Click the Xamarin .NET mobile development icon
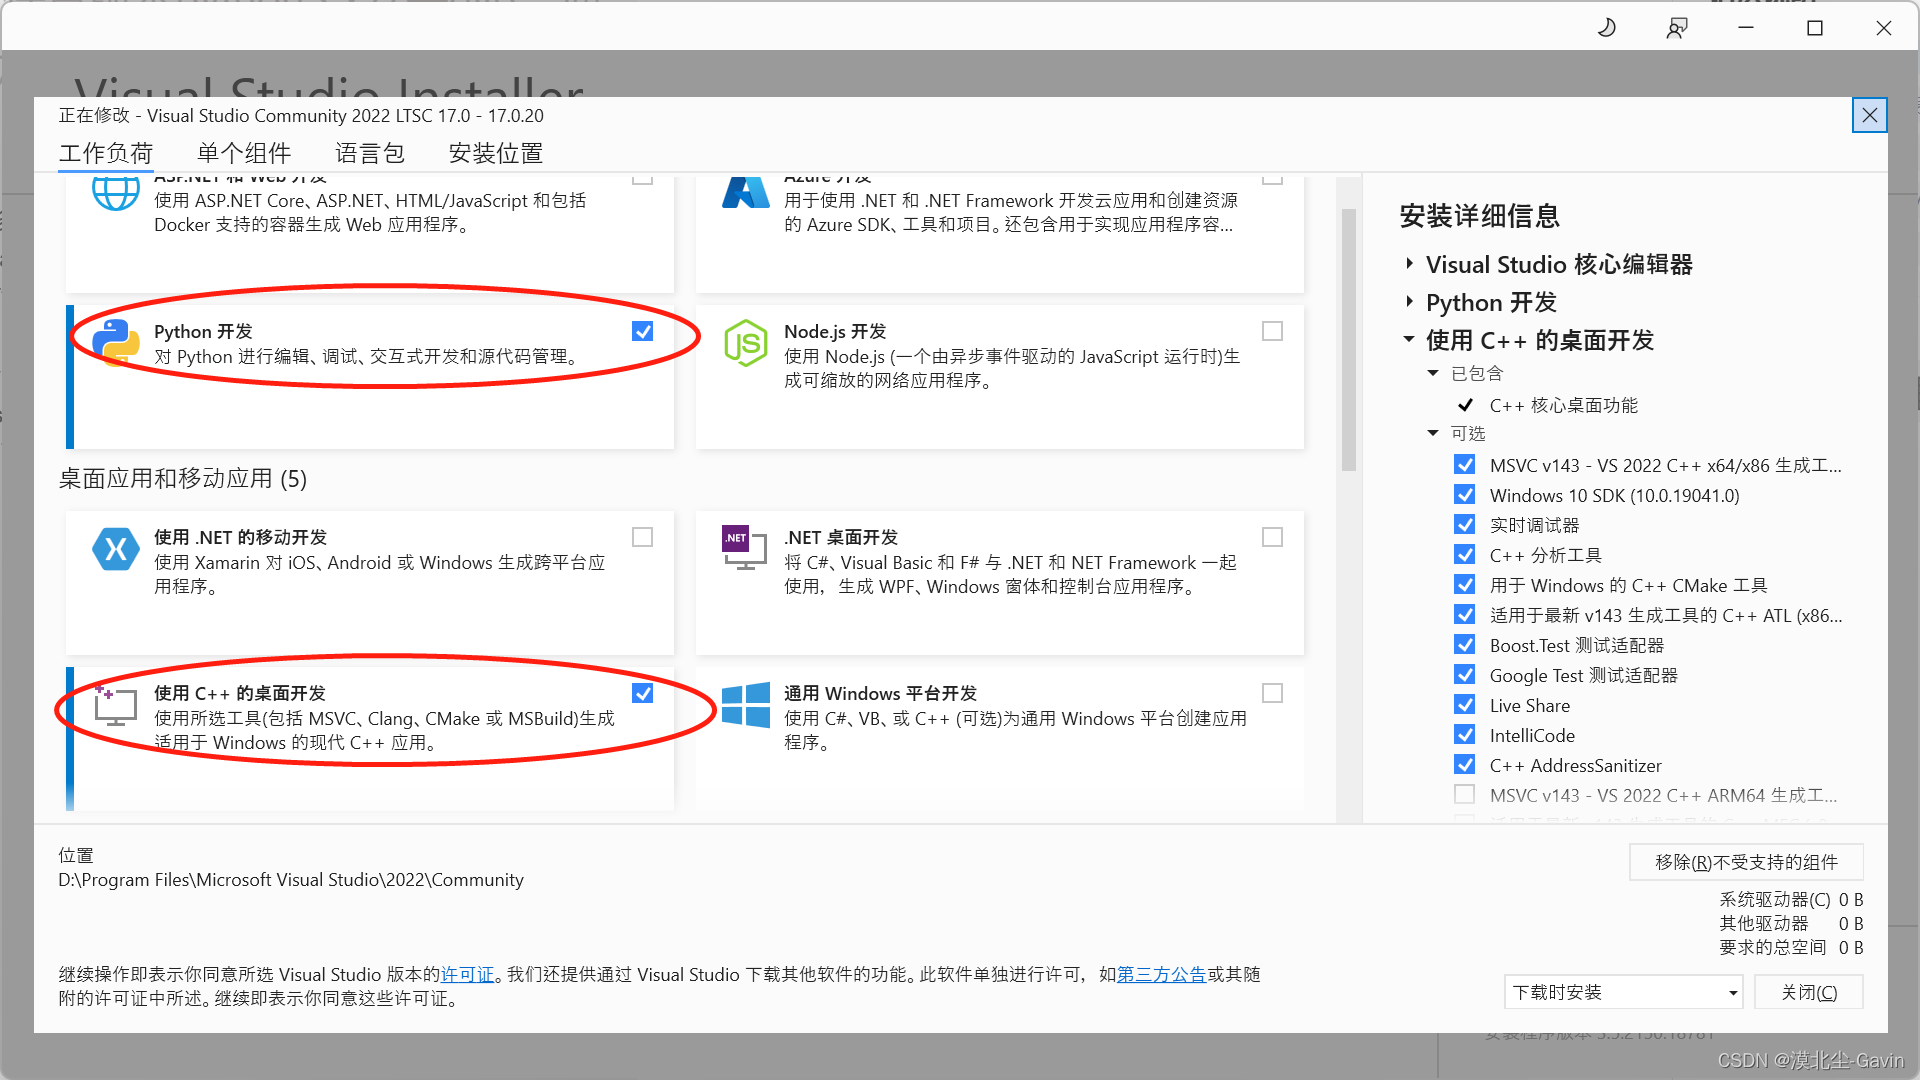This screenshot has width=1920, height=1080. coord(116,549)
